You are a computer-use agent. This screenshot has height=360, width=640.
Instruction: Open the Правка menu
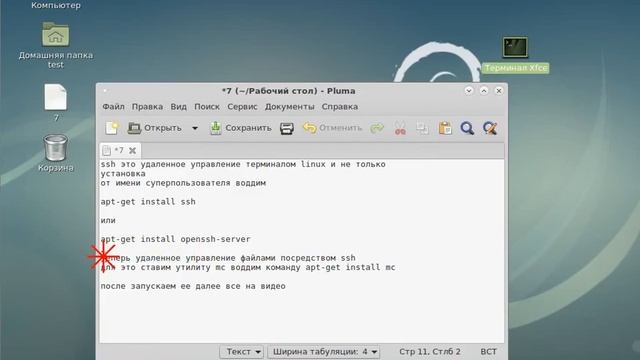[x=147, y=107]
